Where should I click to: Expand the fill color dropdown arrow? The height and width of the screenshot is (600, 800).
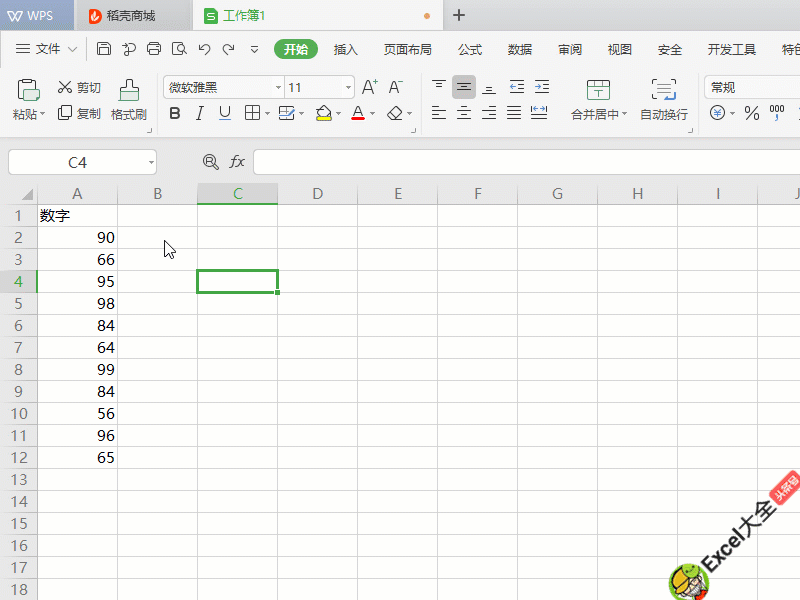coord(338,113)
